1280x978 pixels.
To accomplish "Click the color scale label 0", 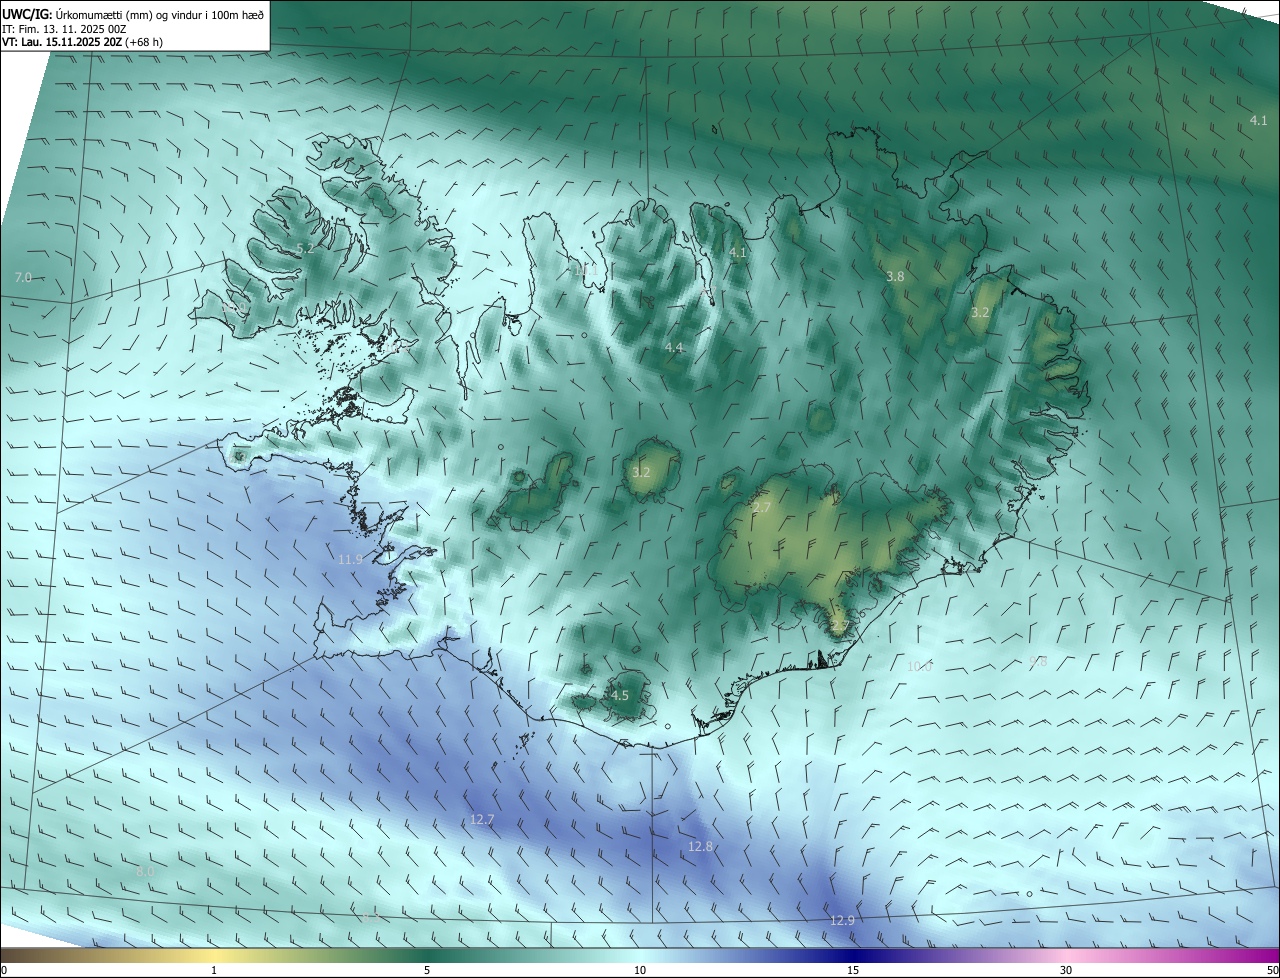I will (4, 970).
